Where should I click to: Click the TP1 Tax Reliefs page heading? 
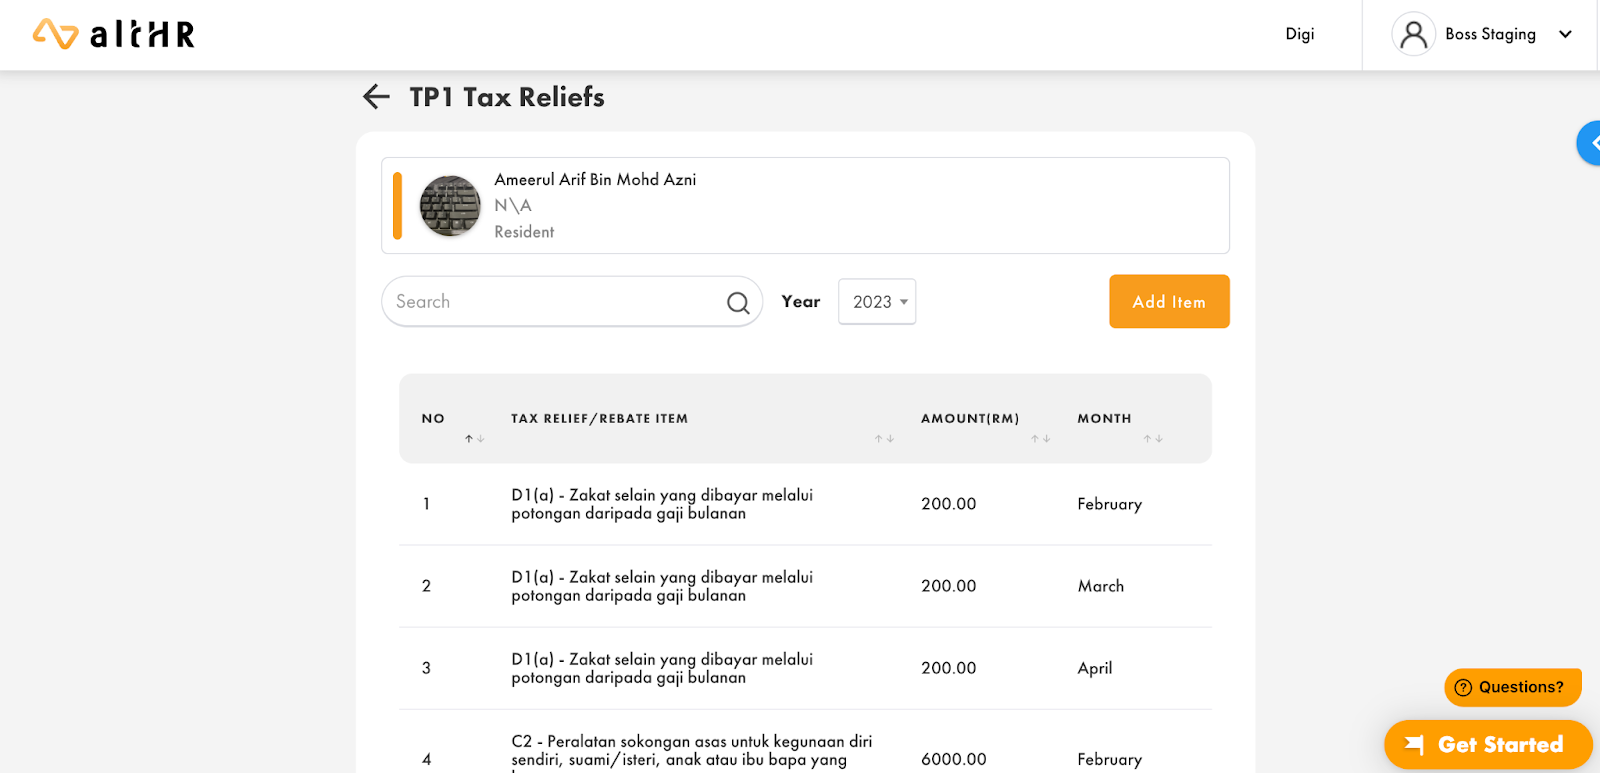(506, 96)
